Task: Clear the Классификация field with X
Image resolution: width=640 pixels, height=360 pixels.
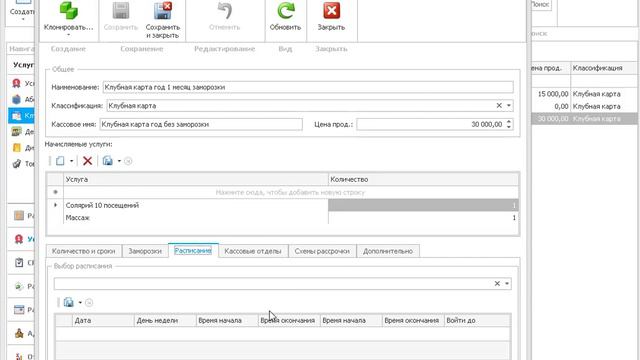Action: 499,105
